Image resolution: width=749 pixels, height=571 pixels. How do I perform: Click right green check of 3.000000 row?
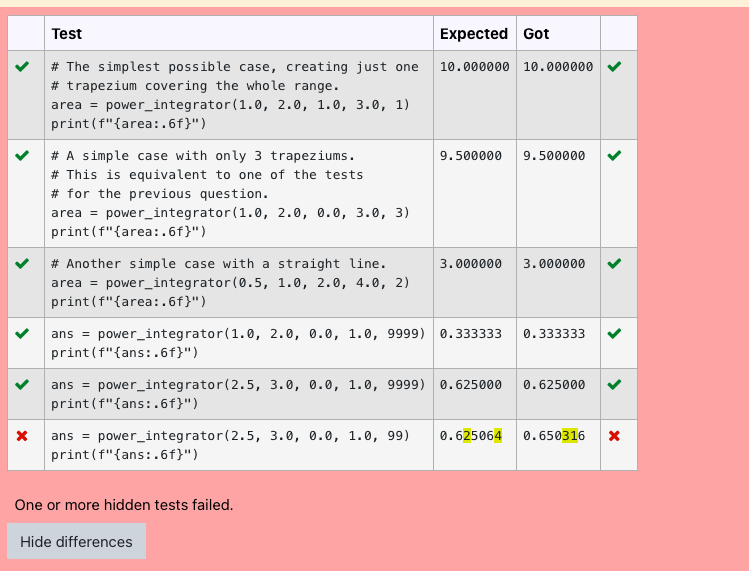[614, 263]
